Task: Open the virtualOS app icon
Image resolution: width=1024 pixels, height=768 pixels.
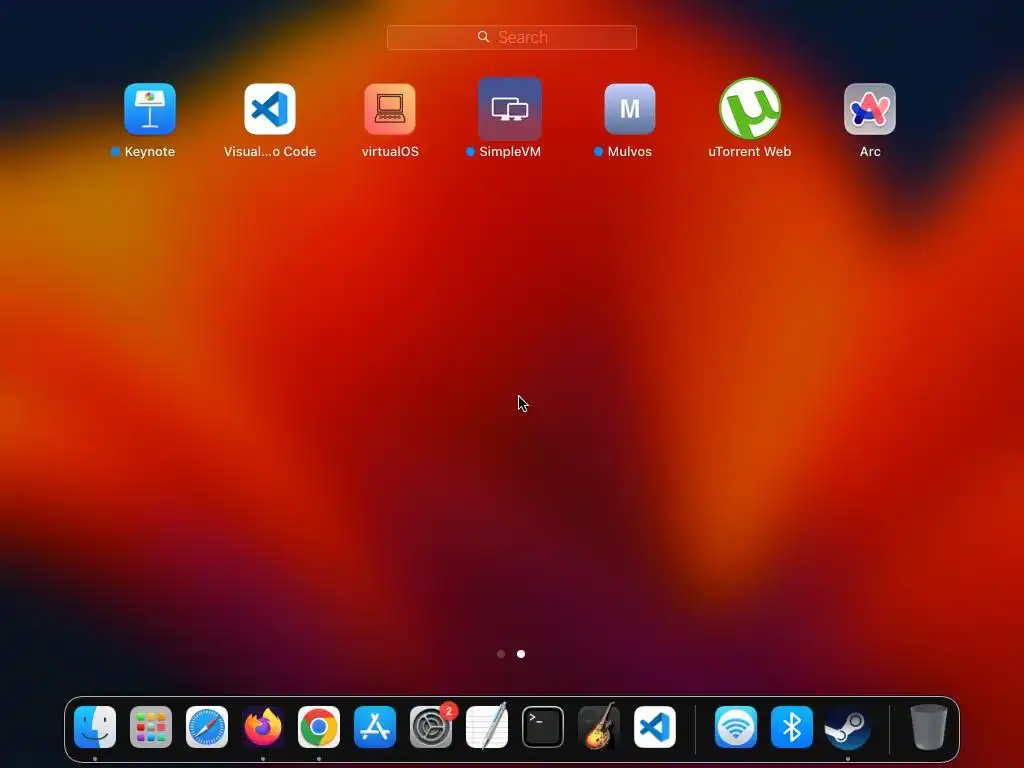Action: tap(390, 108)
